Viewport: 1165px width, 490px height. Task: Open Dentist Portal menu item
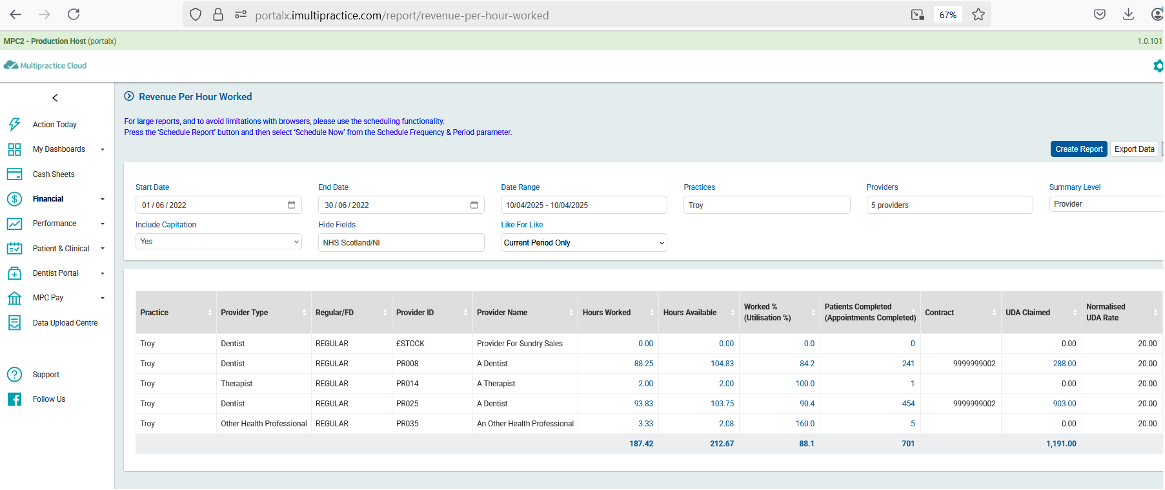tap(56, 273)
